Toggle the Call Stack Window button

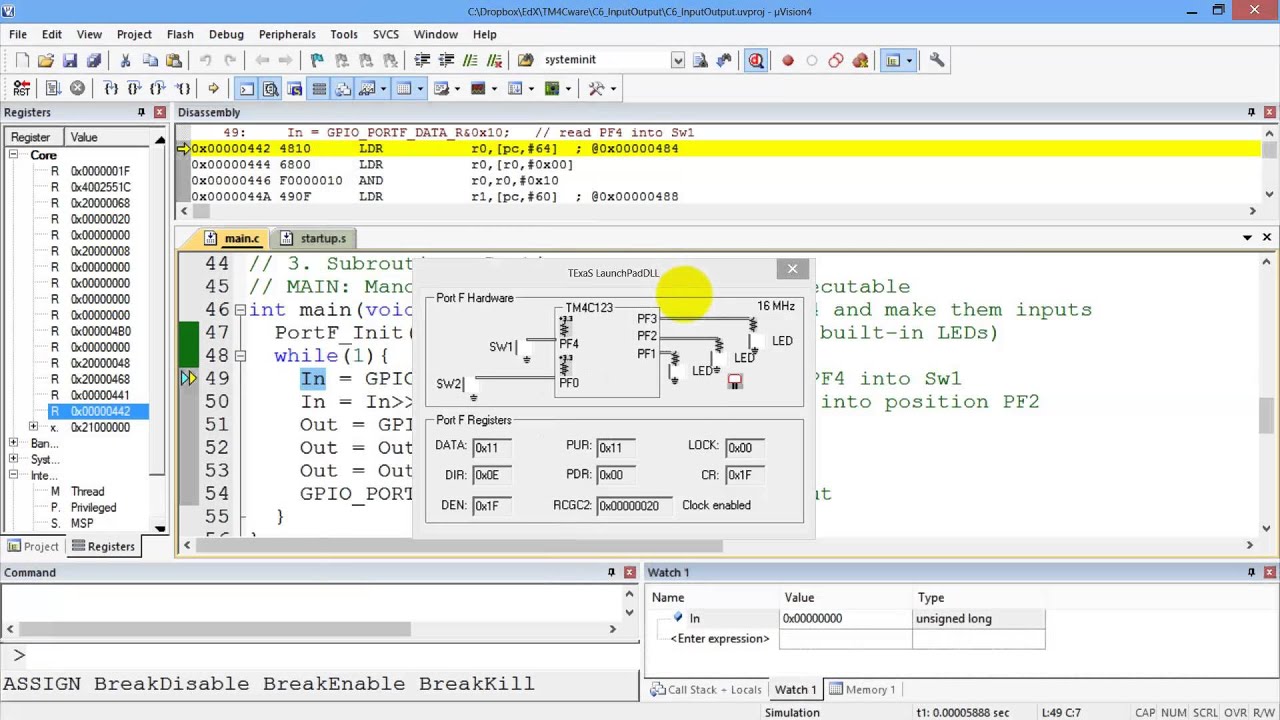(343, 89)
